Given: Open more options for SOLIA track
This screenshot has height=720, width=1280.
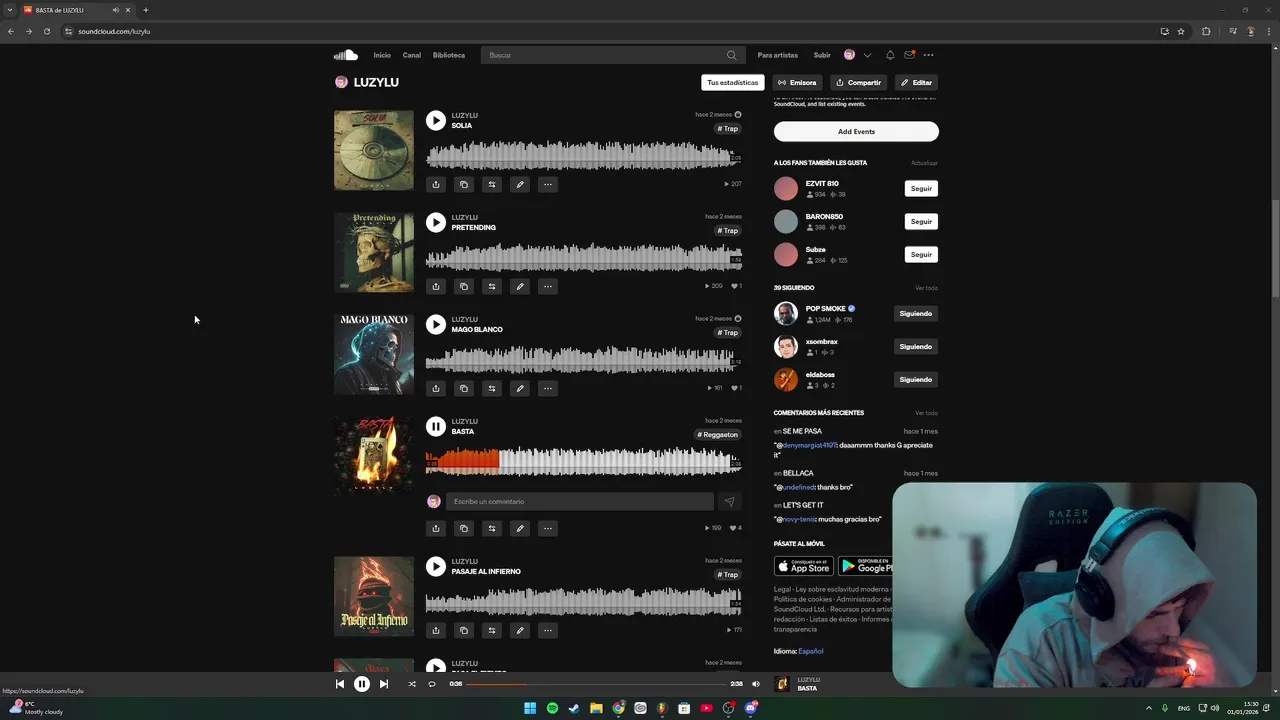Looking at the screenshot, I should 547,184.
